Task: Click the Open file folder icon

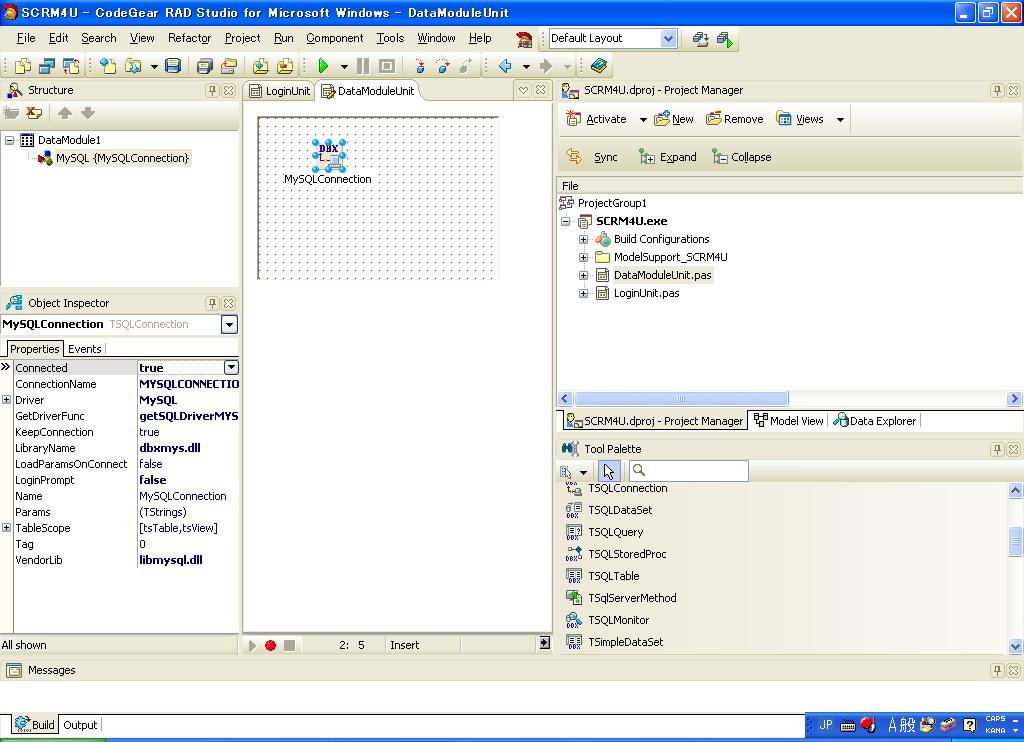Action: 133,66
